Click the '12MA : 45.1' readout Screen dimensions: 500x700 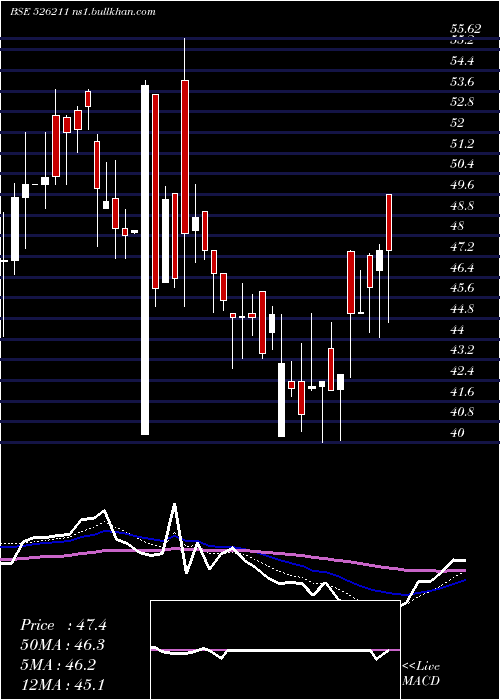[63, 684]
